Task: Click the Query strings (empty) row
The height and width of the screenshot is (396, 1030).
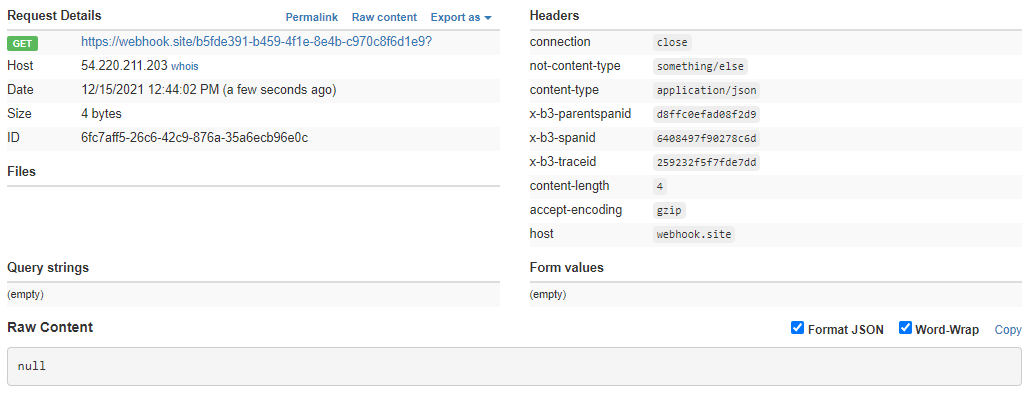Action: [254, 295]
